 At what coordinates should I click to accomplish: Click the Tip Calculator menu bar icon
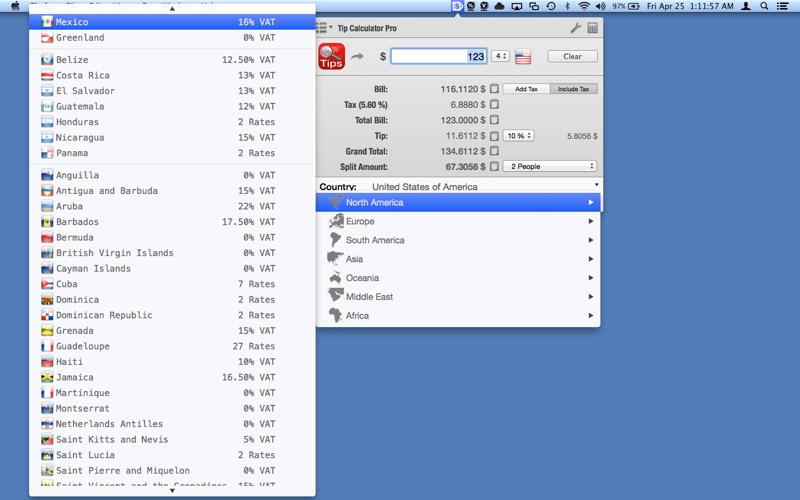pyautogui.click(x=457, y=6)
